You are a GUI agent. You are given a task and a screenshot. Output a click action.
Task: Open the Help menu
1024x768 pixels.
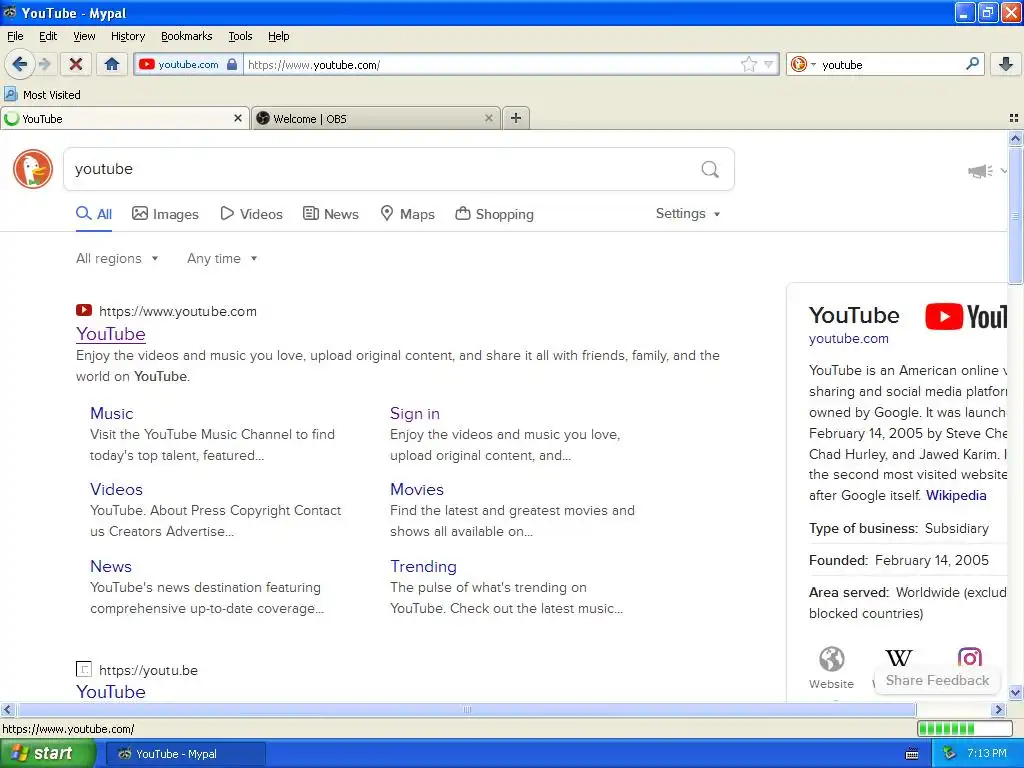click(x=278, y=36)
